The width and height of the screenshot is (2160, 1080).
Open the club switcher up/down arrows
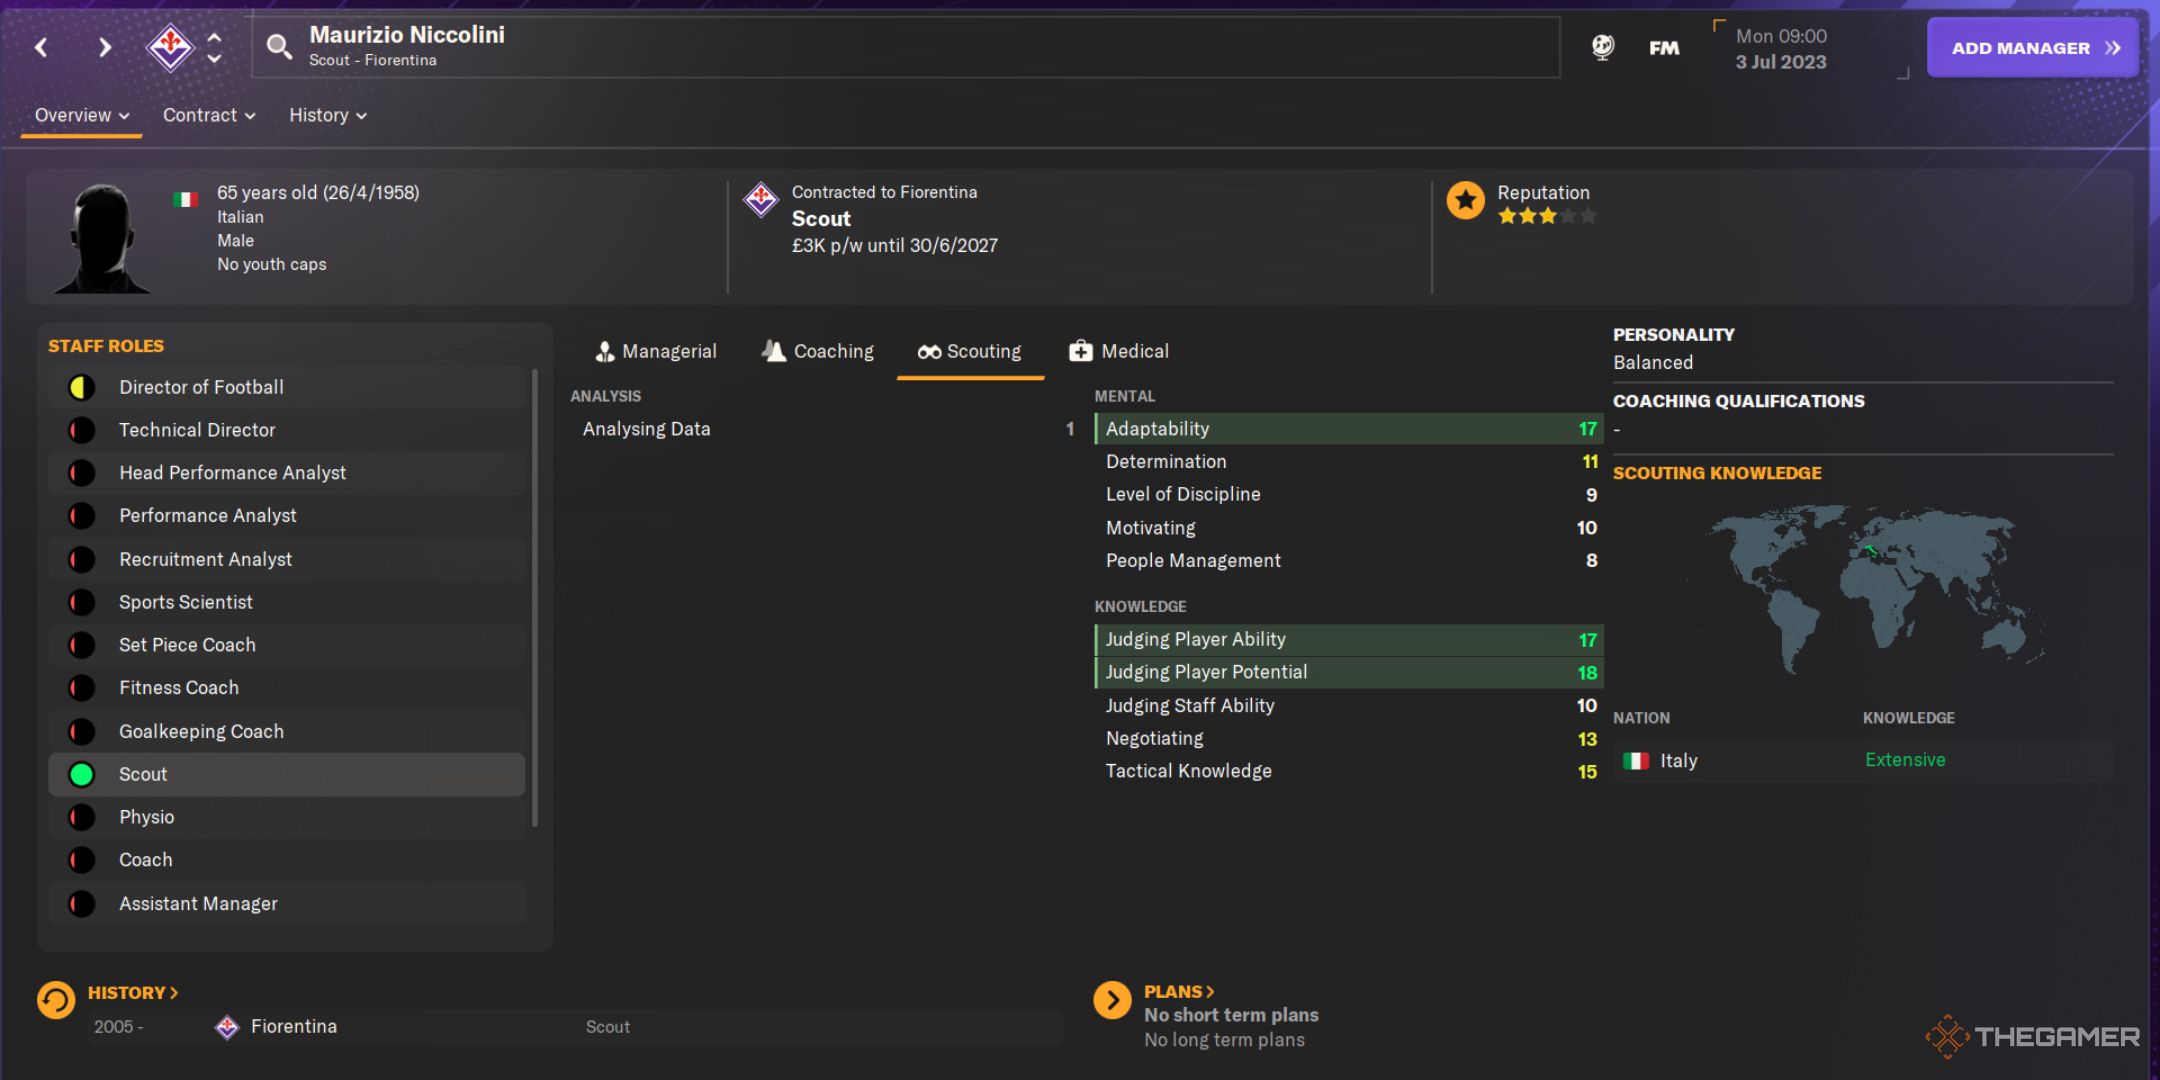214,47
